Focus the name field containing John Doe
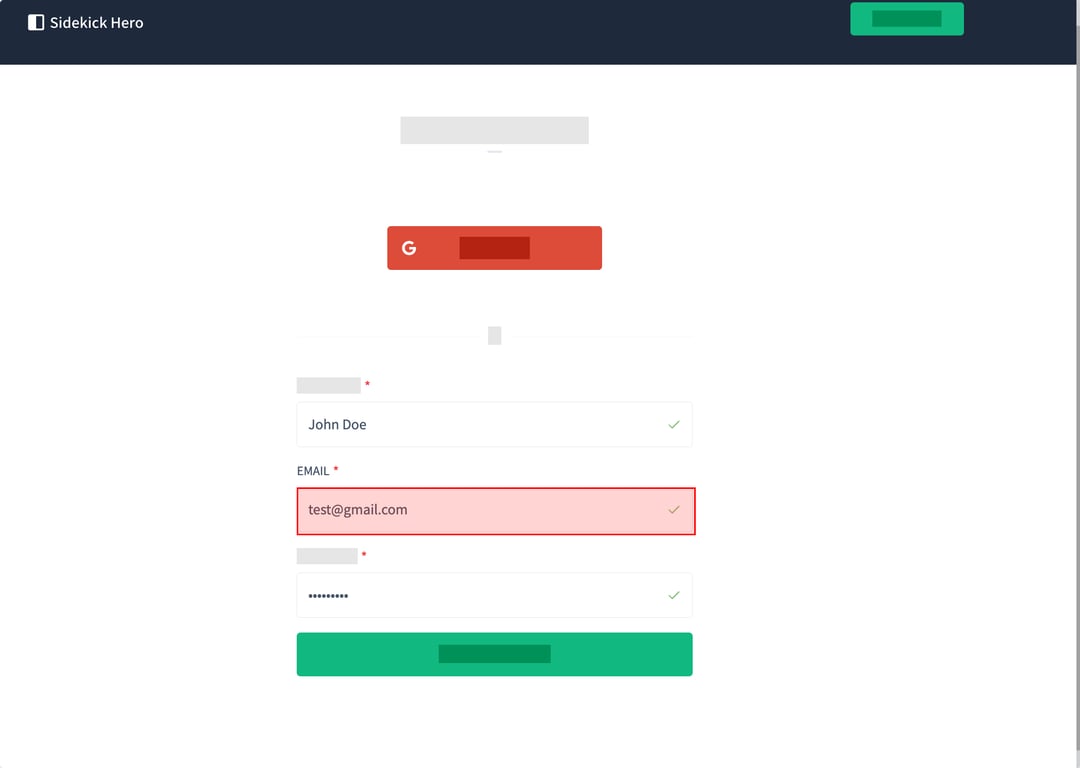This screenshot has width=1080, height=768. (480, 425)
